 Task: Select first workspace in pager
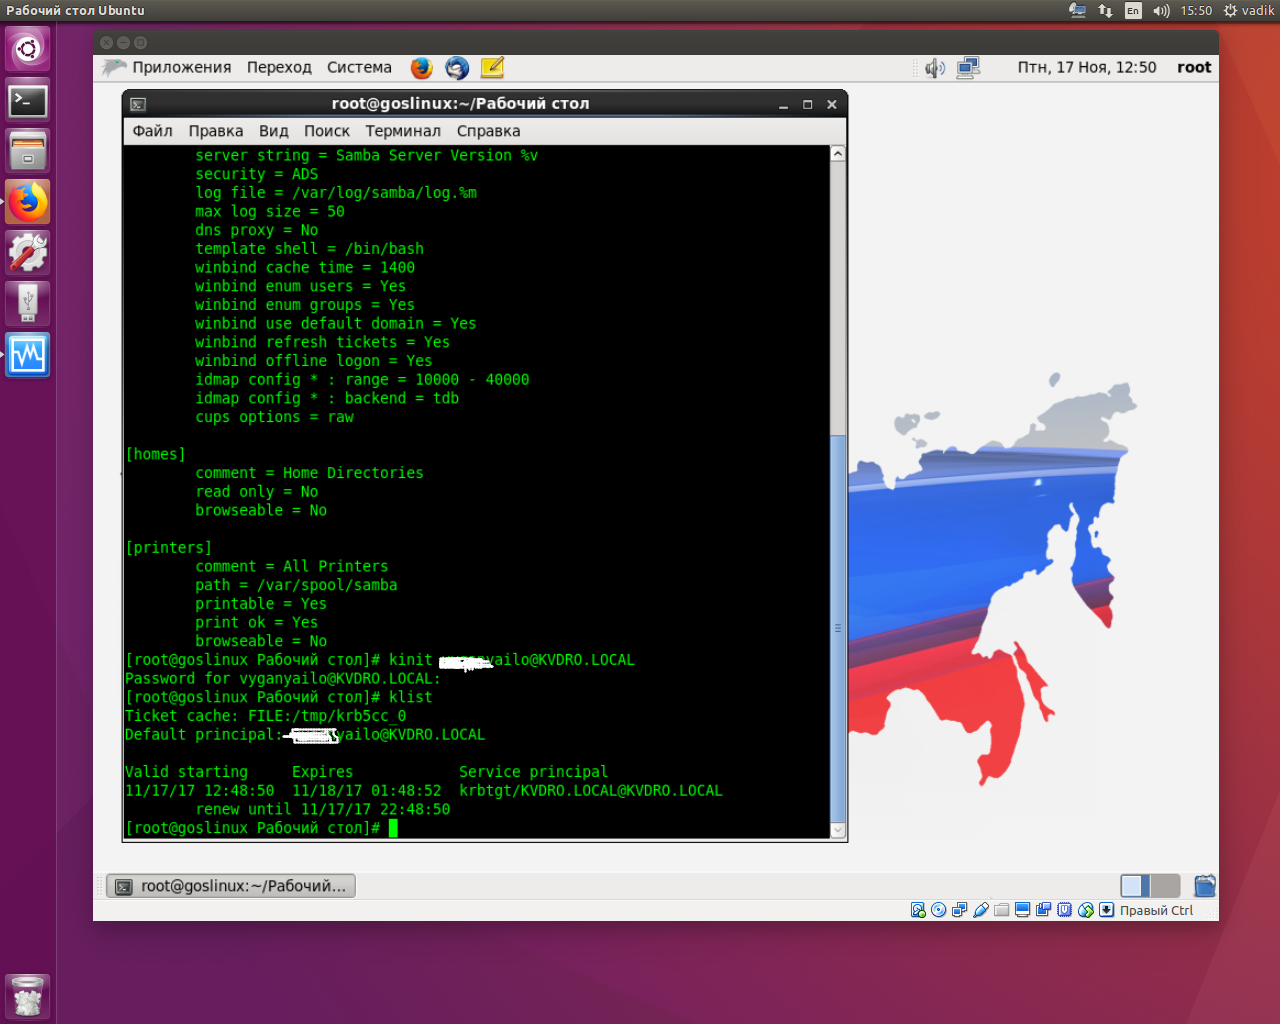click(x=1135, y=886)
